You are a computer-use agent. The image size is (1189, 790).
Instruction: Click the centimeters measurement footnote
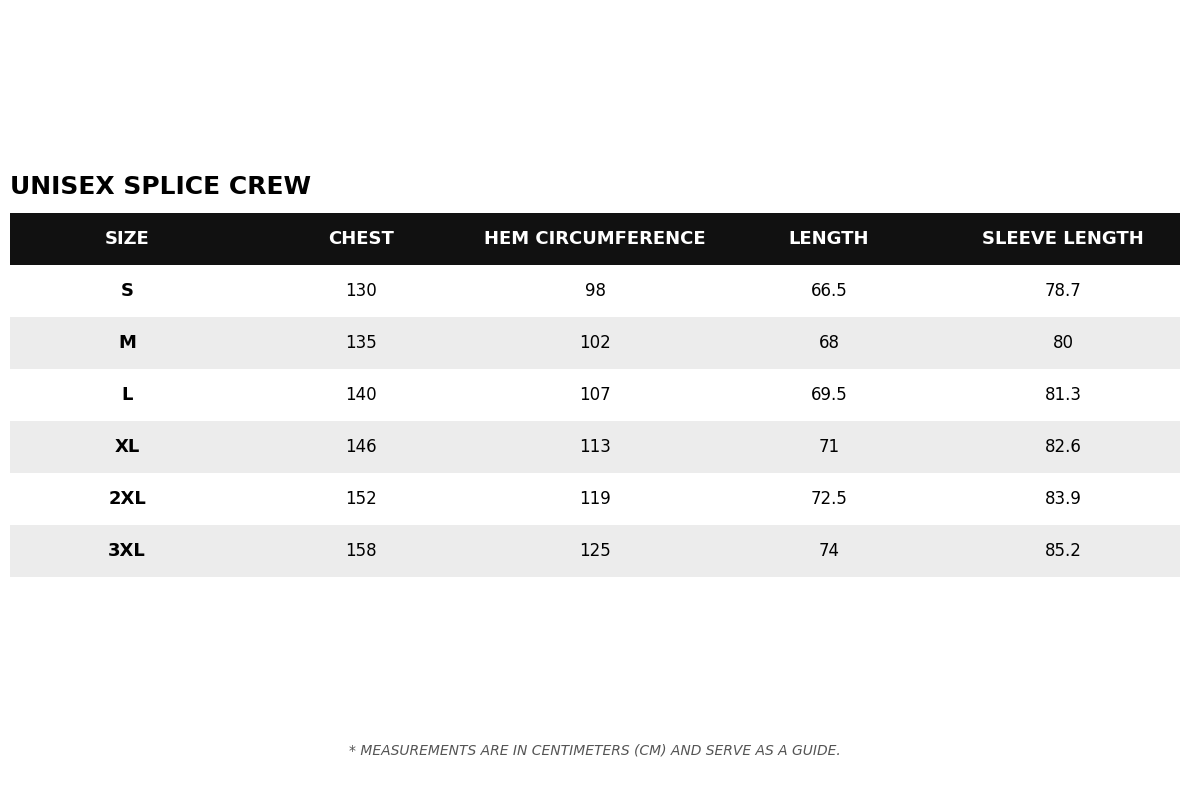click(x=594, y=751)
